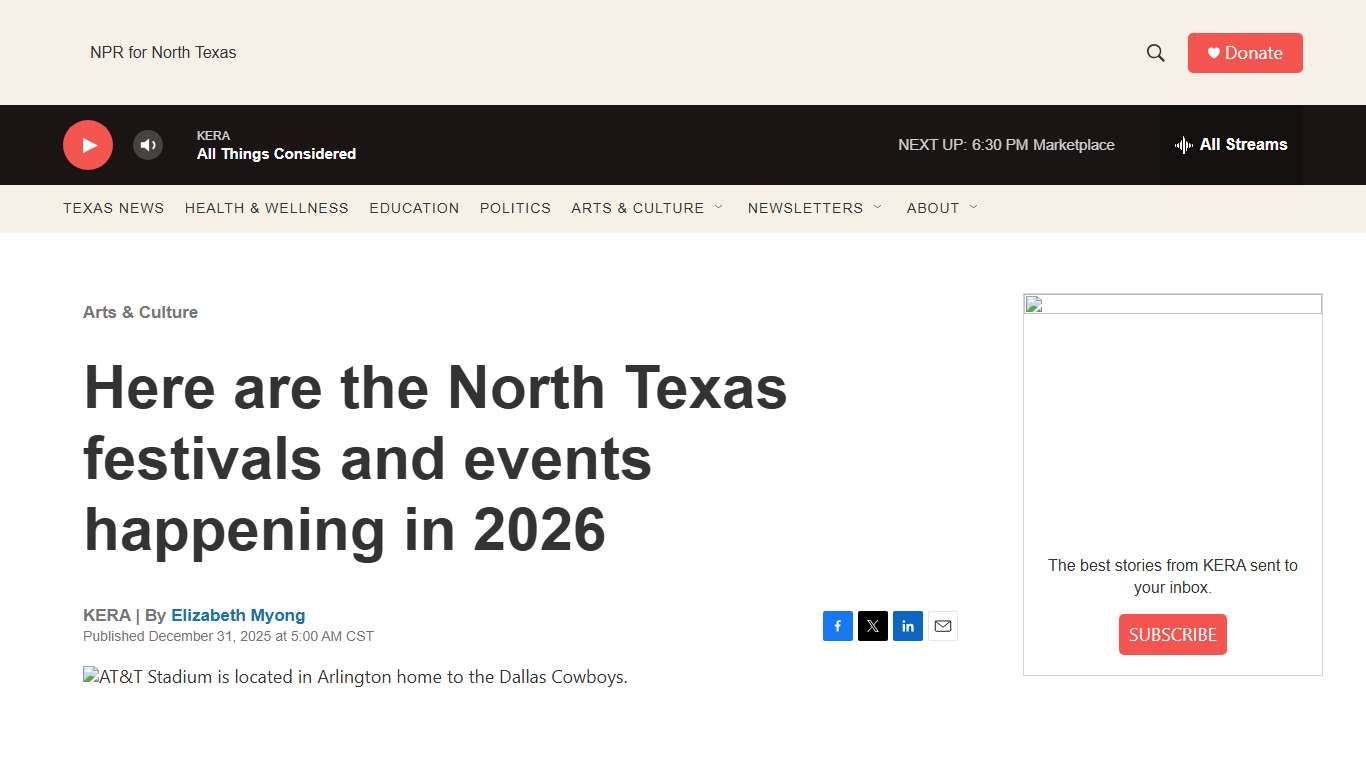Viewport: 1366px width, 768px height.
Task: Open the Education section
Action: 414,208
